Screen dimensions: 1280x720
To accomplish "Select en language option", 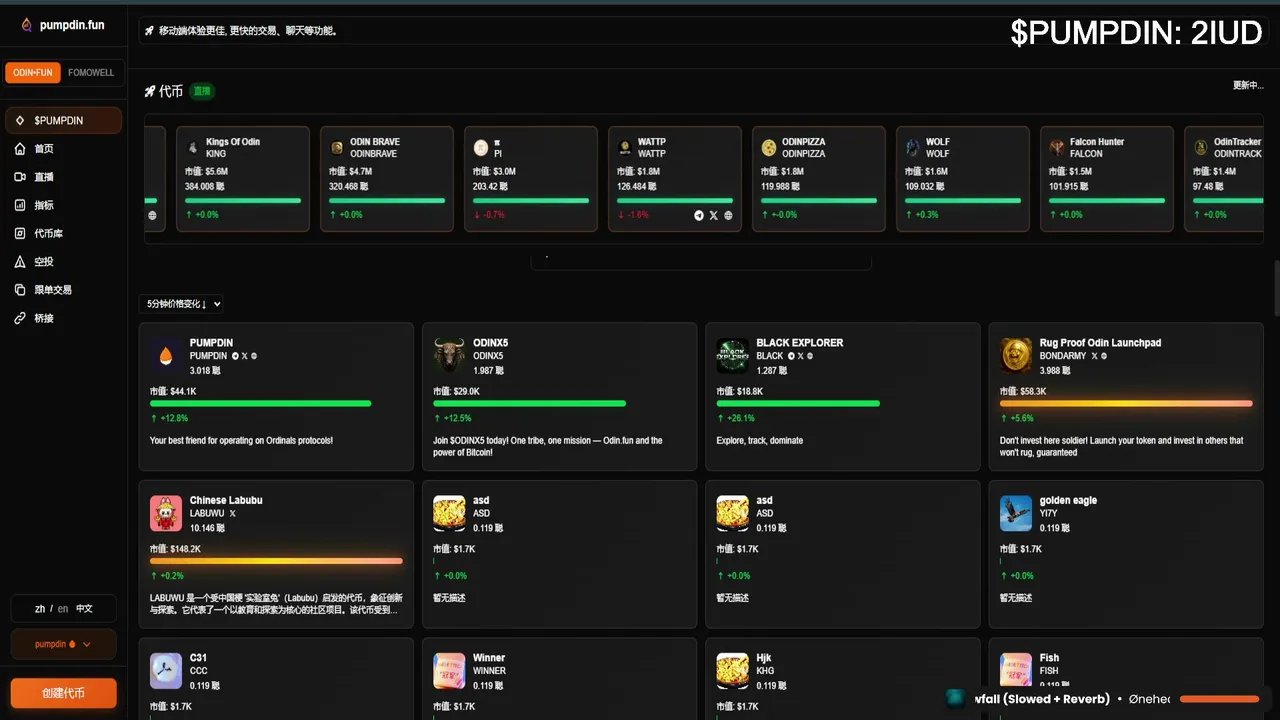I will point(63,608).
